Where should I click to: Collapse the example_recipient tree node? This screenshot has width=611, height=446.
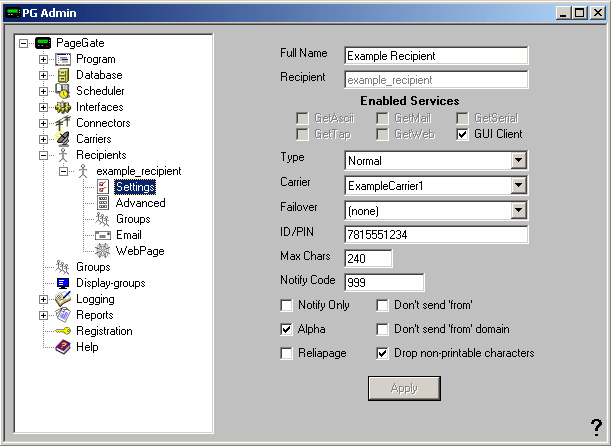63,171
